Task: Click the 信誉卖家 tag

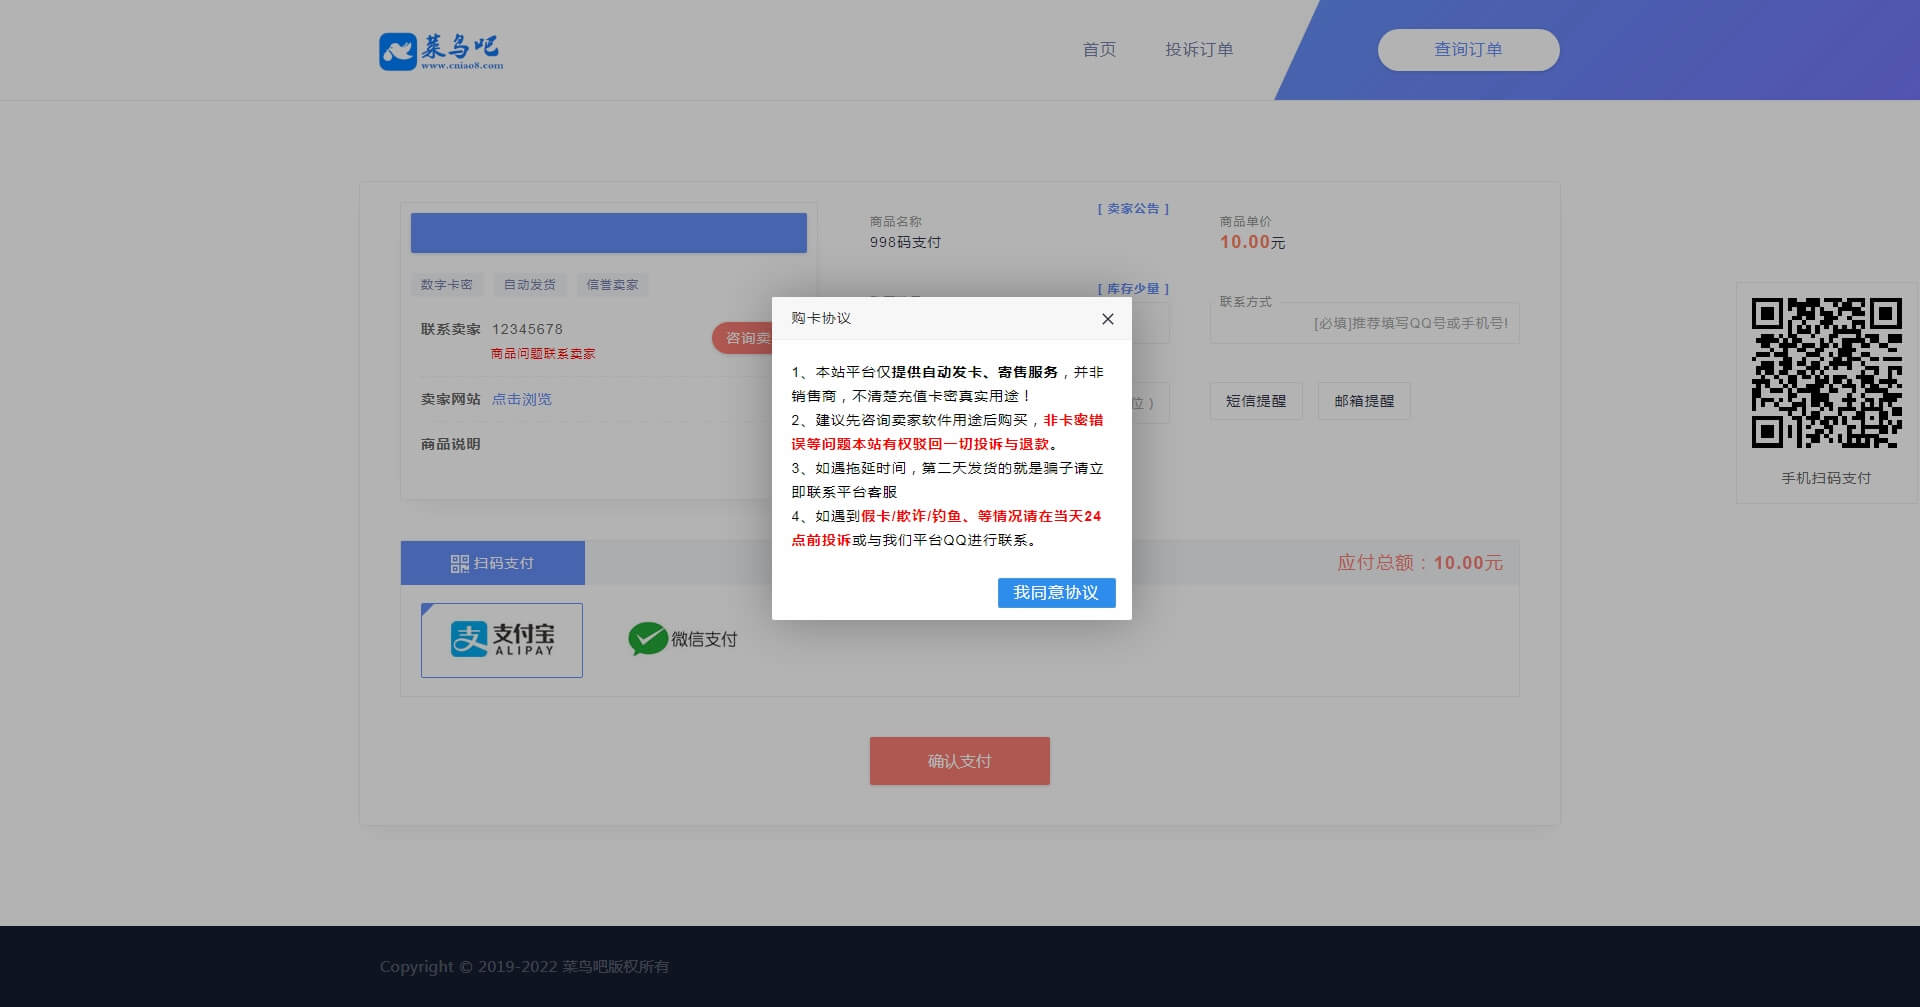Action: 612,285
